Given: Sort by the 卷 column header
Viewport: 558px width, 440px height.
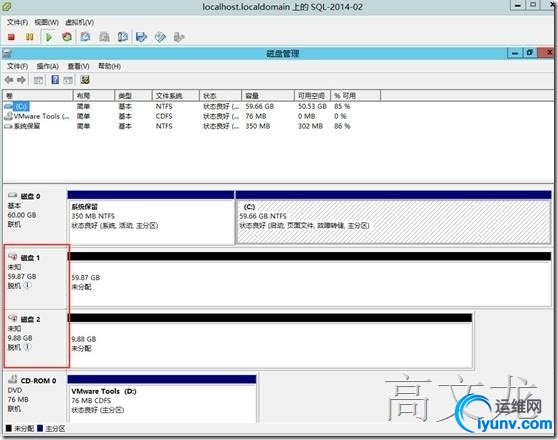Looking at the screenshot, I should [x=38, y=95].
